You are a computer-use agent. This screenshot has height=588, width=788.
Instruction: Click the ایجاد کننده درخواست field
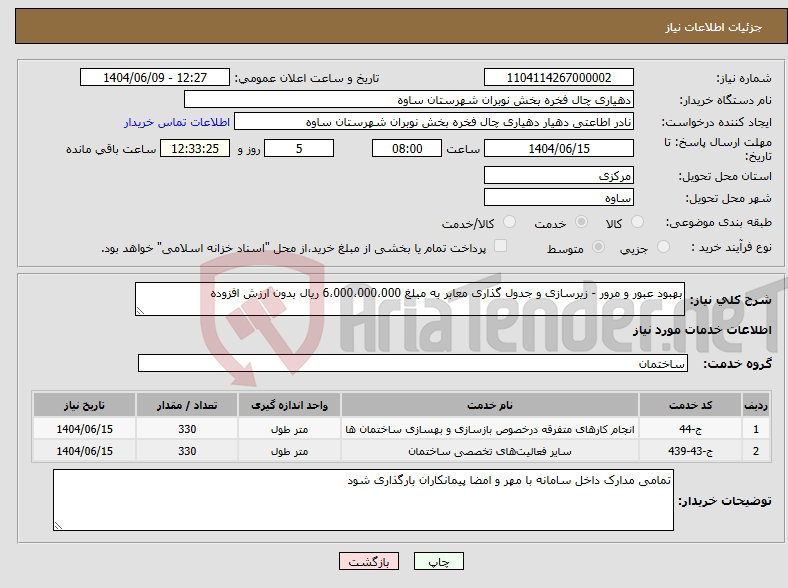tap(434, 122)
